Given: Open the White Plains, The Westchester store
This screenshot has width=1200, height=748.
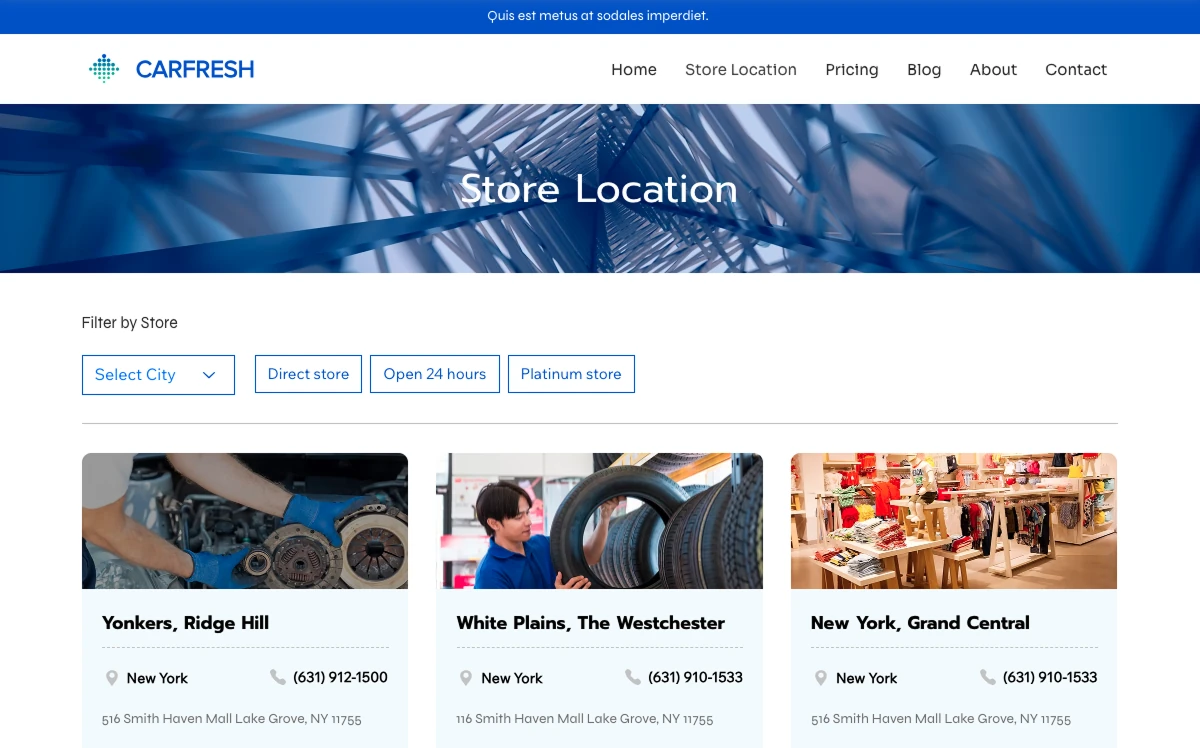Looking at the screenshot, I should [591, 623].
